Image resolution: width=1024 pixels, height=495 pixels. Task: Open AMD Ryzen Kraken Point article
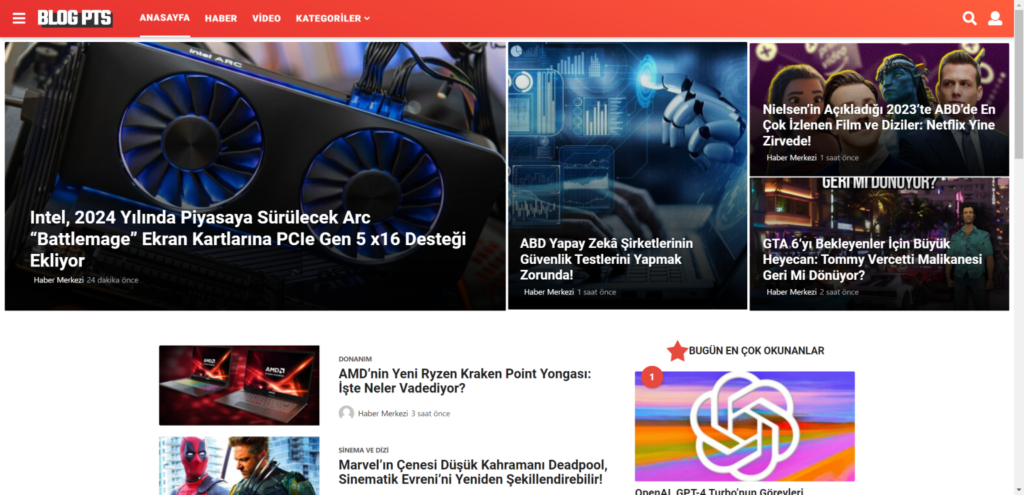[x=464, y=381]
